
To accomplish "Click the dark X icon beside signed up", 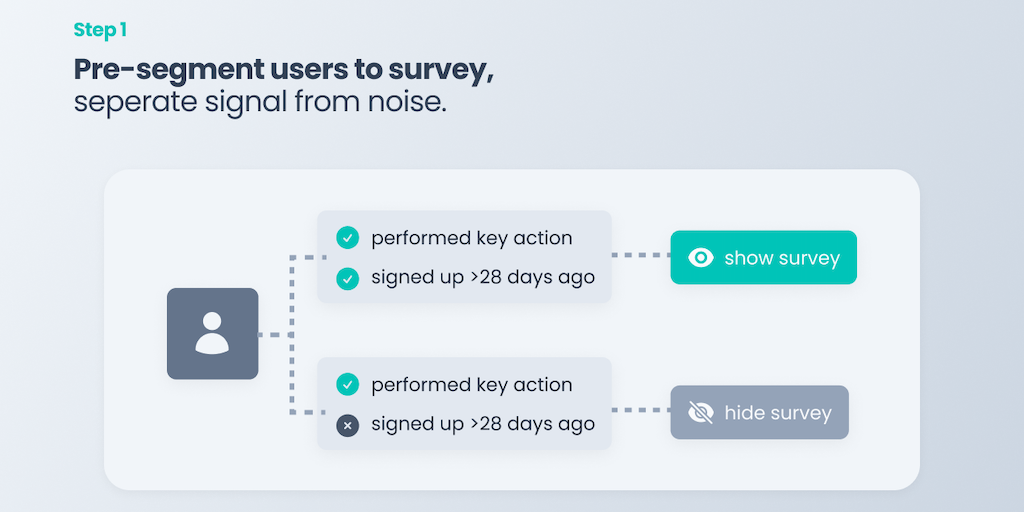I will pyautogui.click(x=347, y=425).
